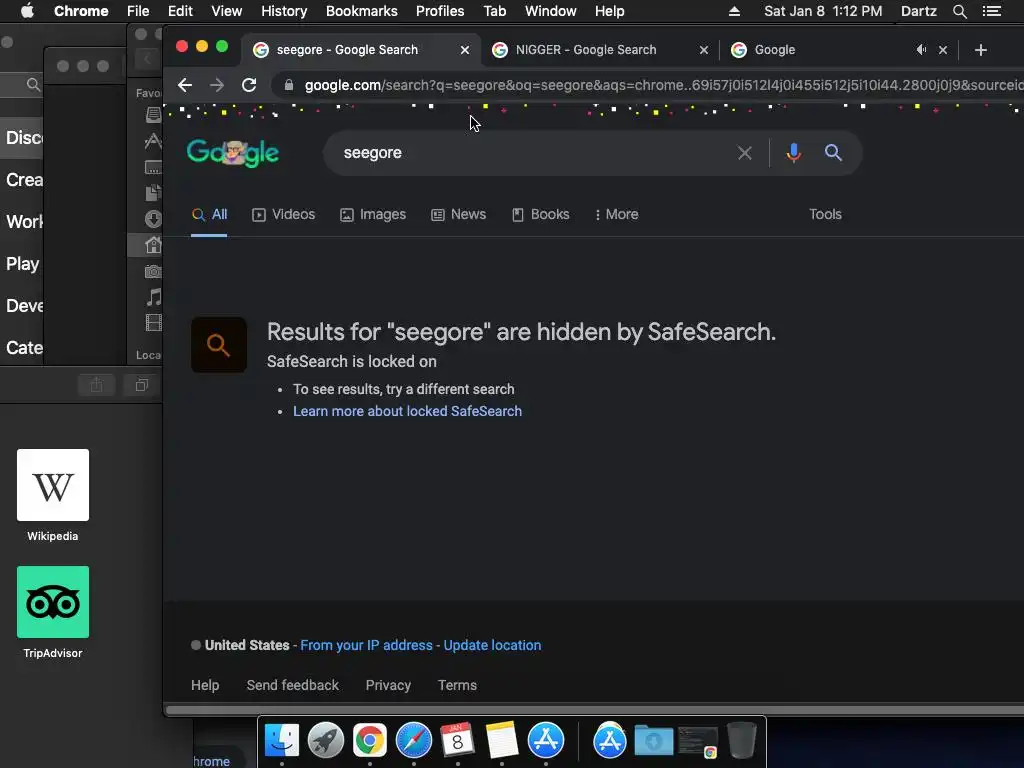Screen dimensions: 1024x768
Task: Open the History menu
Action: click(x=283, y=11)
